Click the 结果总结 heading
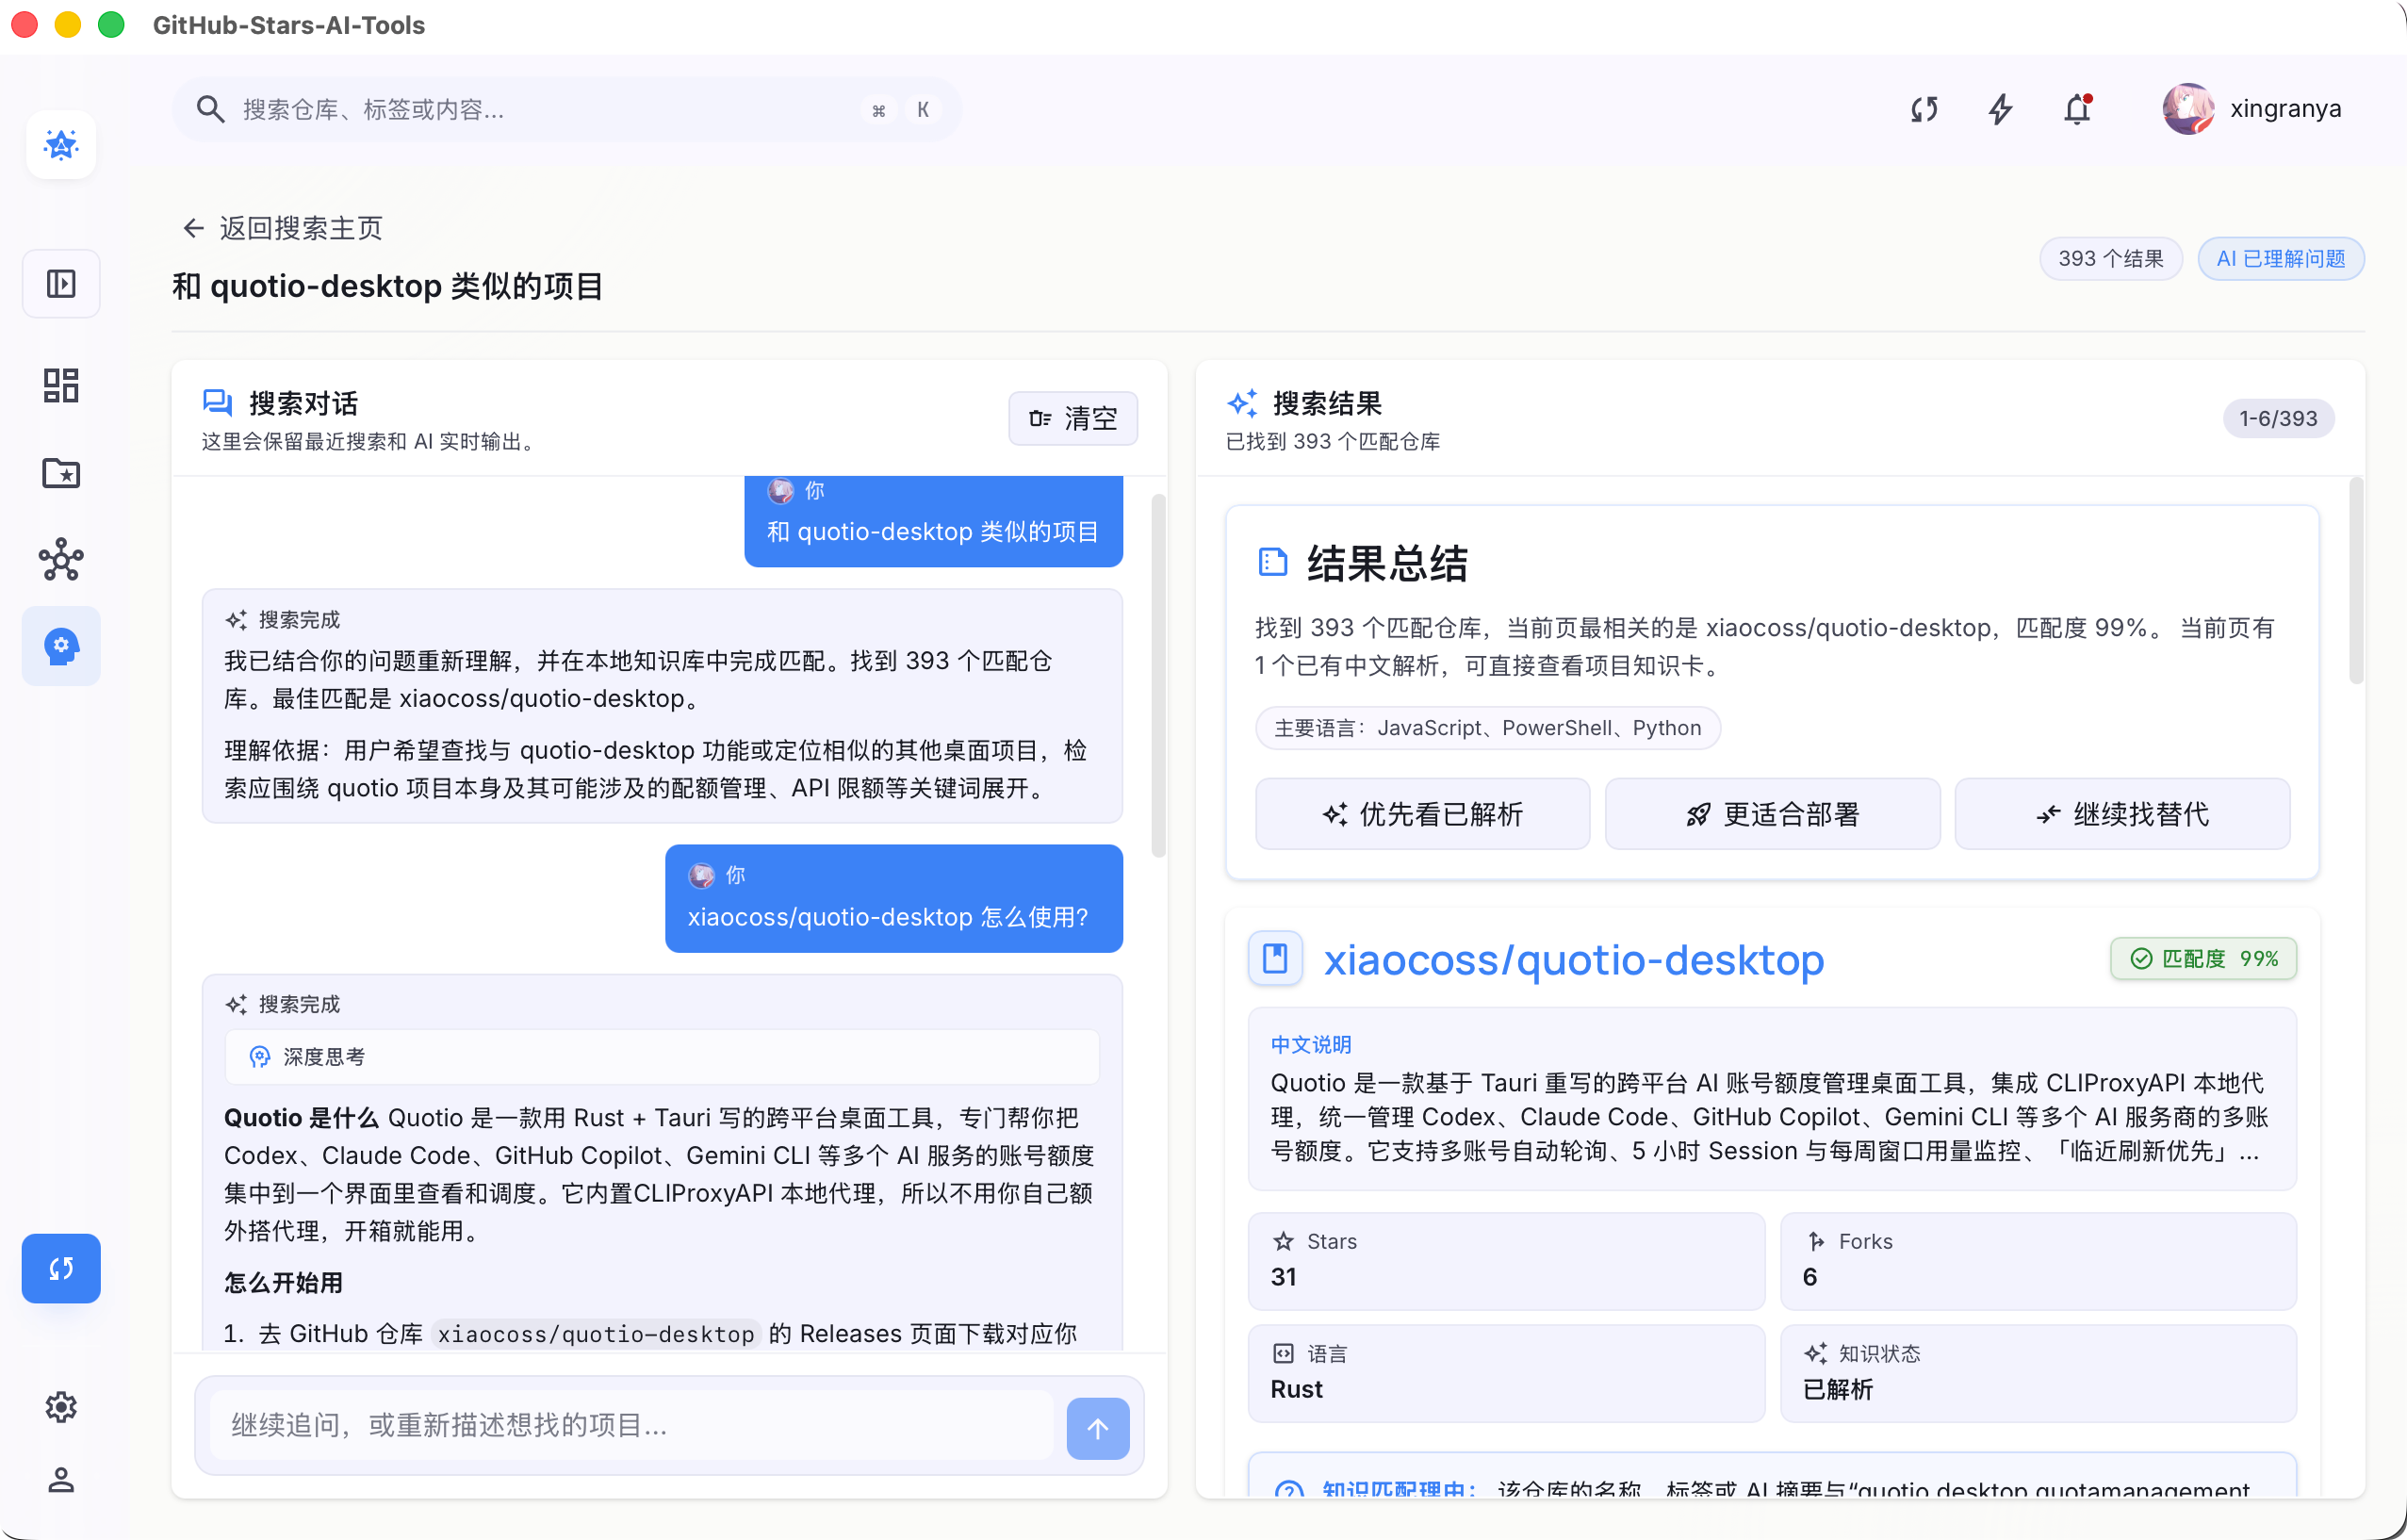The height and width of the screenshot is (1540, 2407). (x=1388, y=563)
